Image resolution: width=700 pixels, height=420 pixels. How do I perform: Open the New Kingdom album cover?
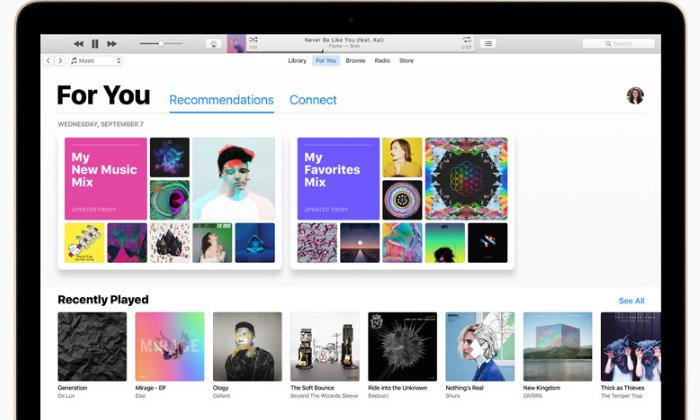(x=558, y=346)
